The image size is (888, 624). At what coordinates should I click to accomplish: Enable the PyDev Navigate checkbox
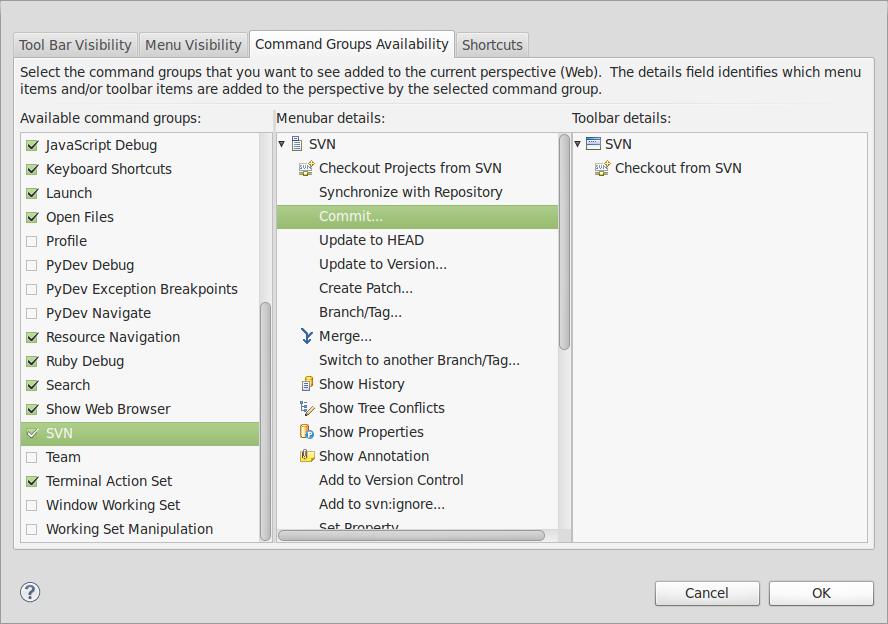pos(32,313)
